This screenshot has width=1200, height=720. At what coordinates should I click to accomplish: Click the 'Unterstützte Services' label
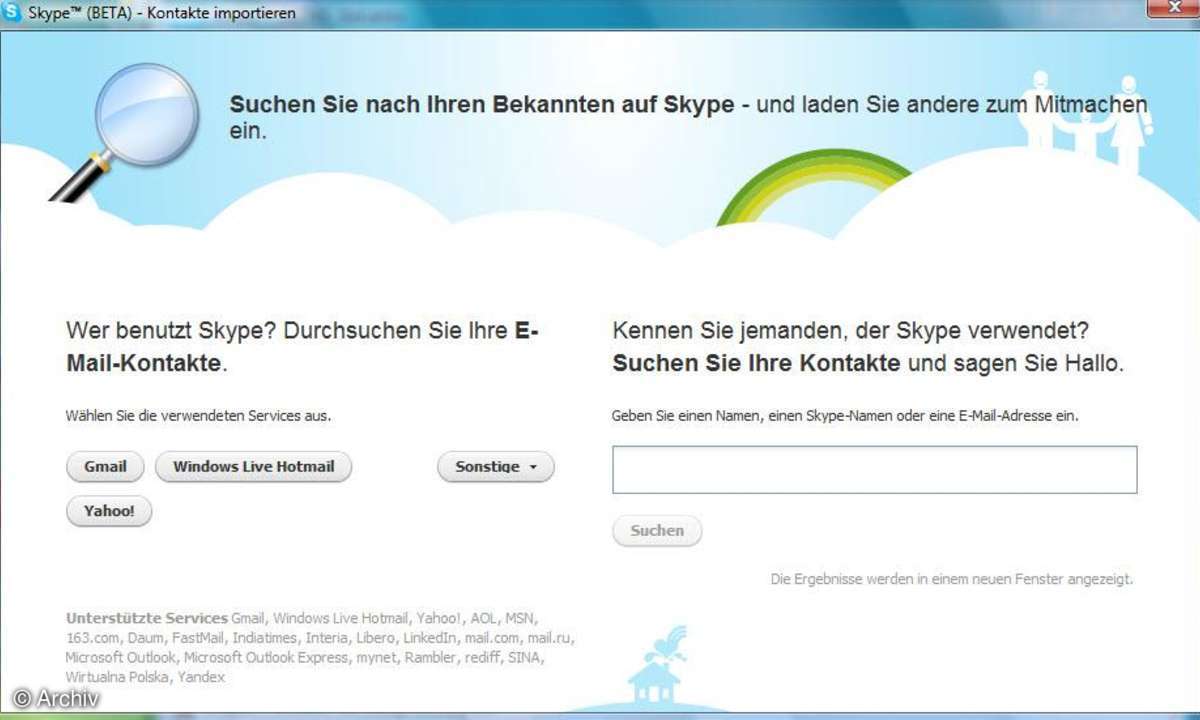(147, 618)
